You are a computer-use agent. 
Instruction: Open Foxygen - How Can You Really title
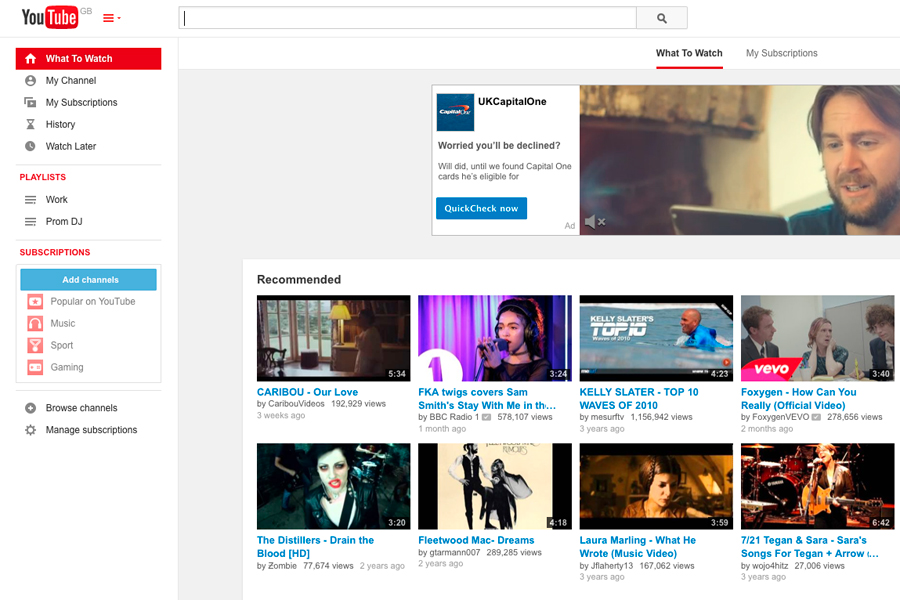[798, 398]
